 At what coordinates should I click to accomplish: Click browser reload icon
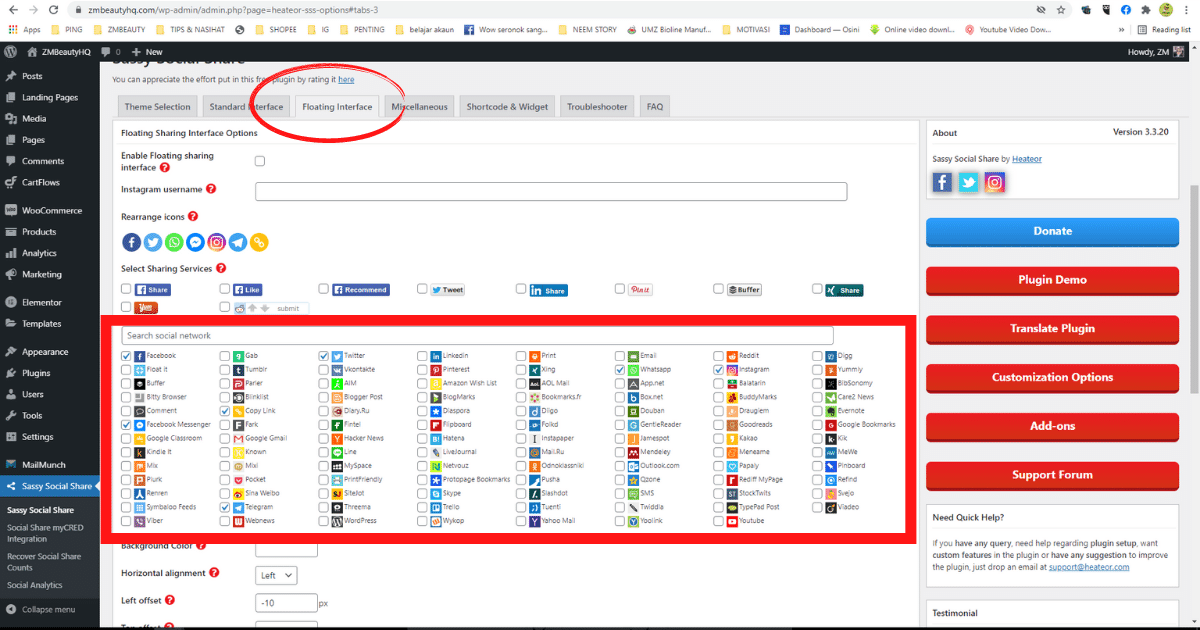pyautogui.click(x=55, y=9)
